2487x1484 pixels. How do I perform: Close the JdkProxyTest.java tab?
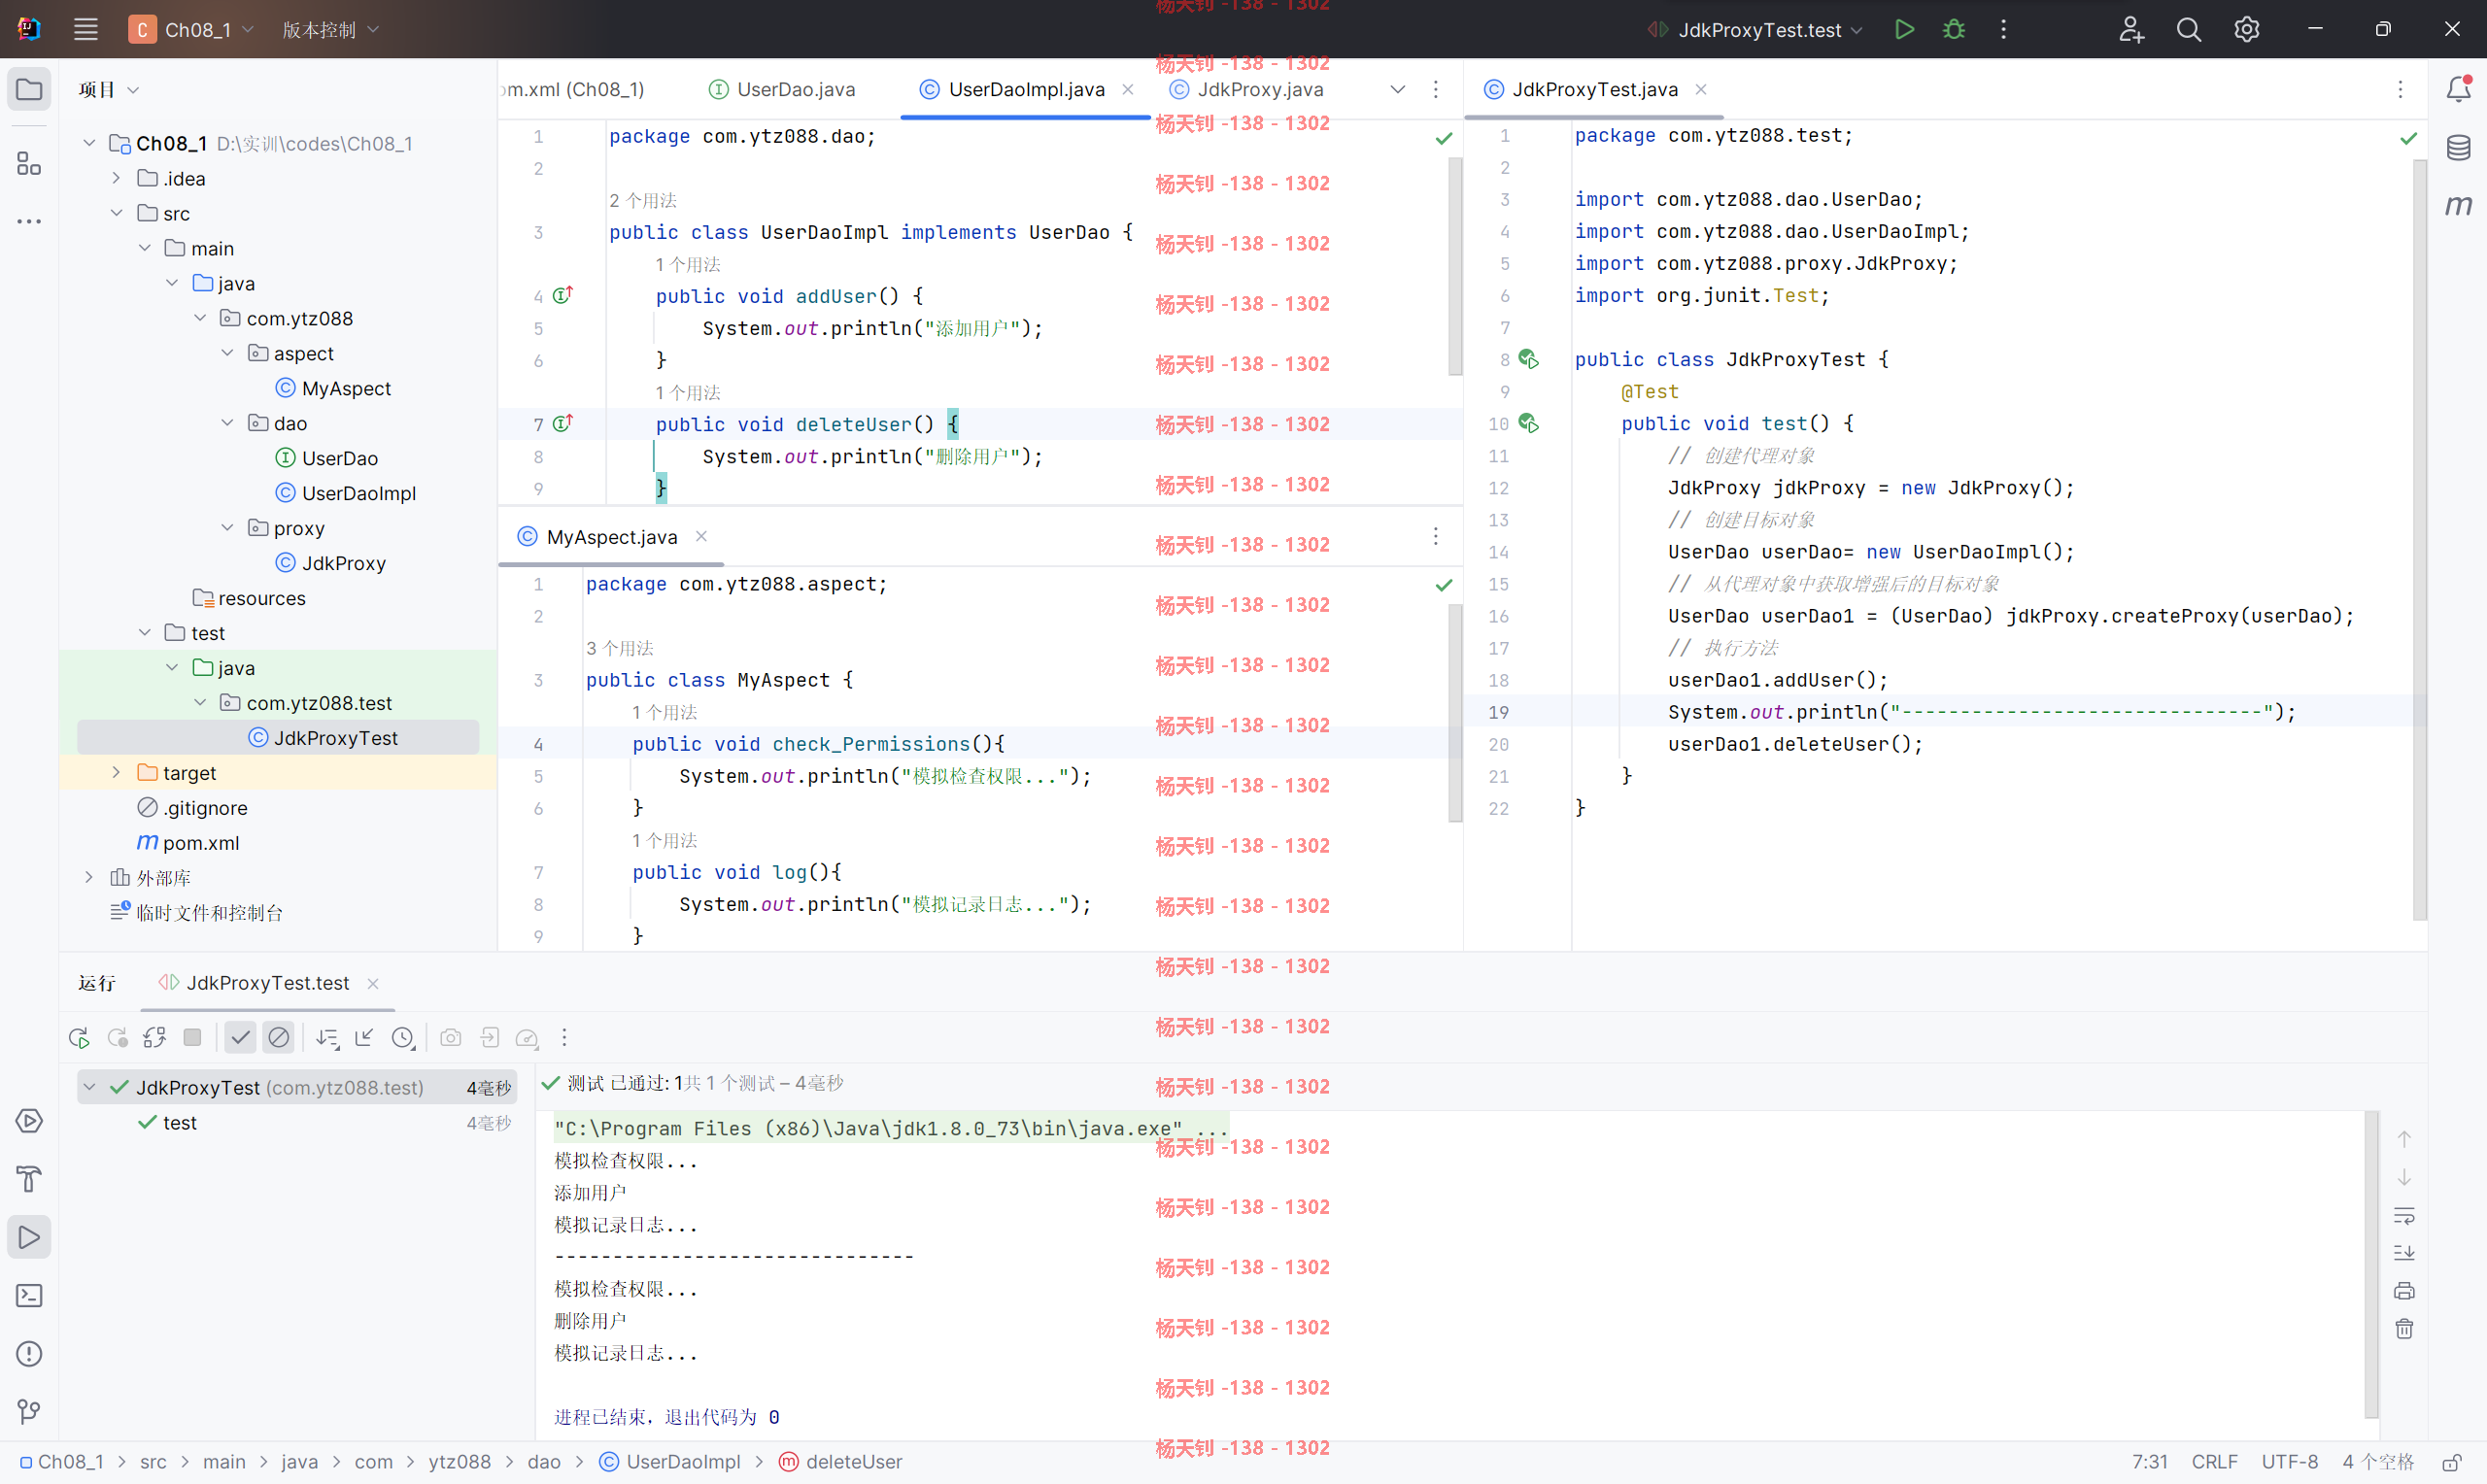pos(1700,89)
